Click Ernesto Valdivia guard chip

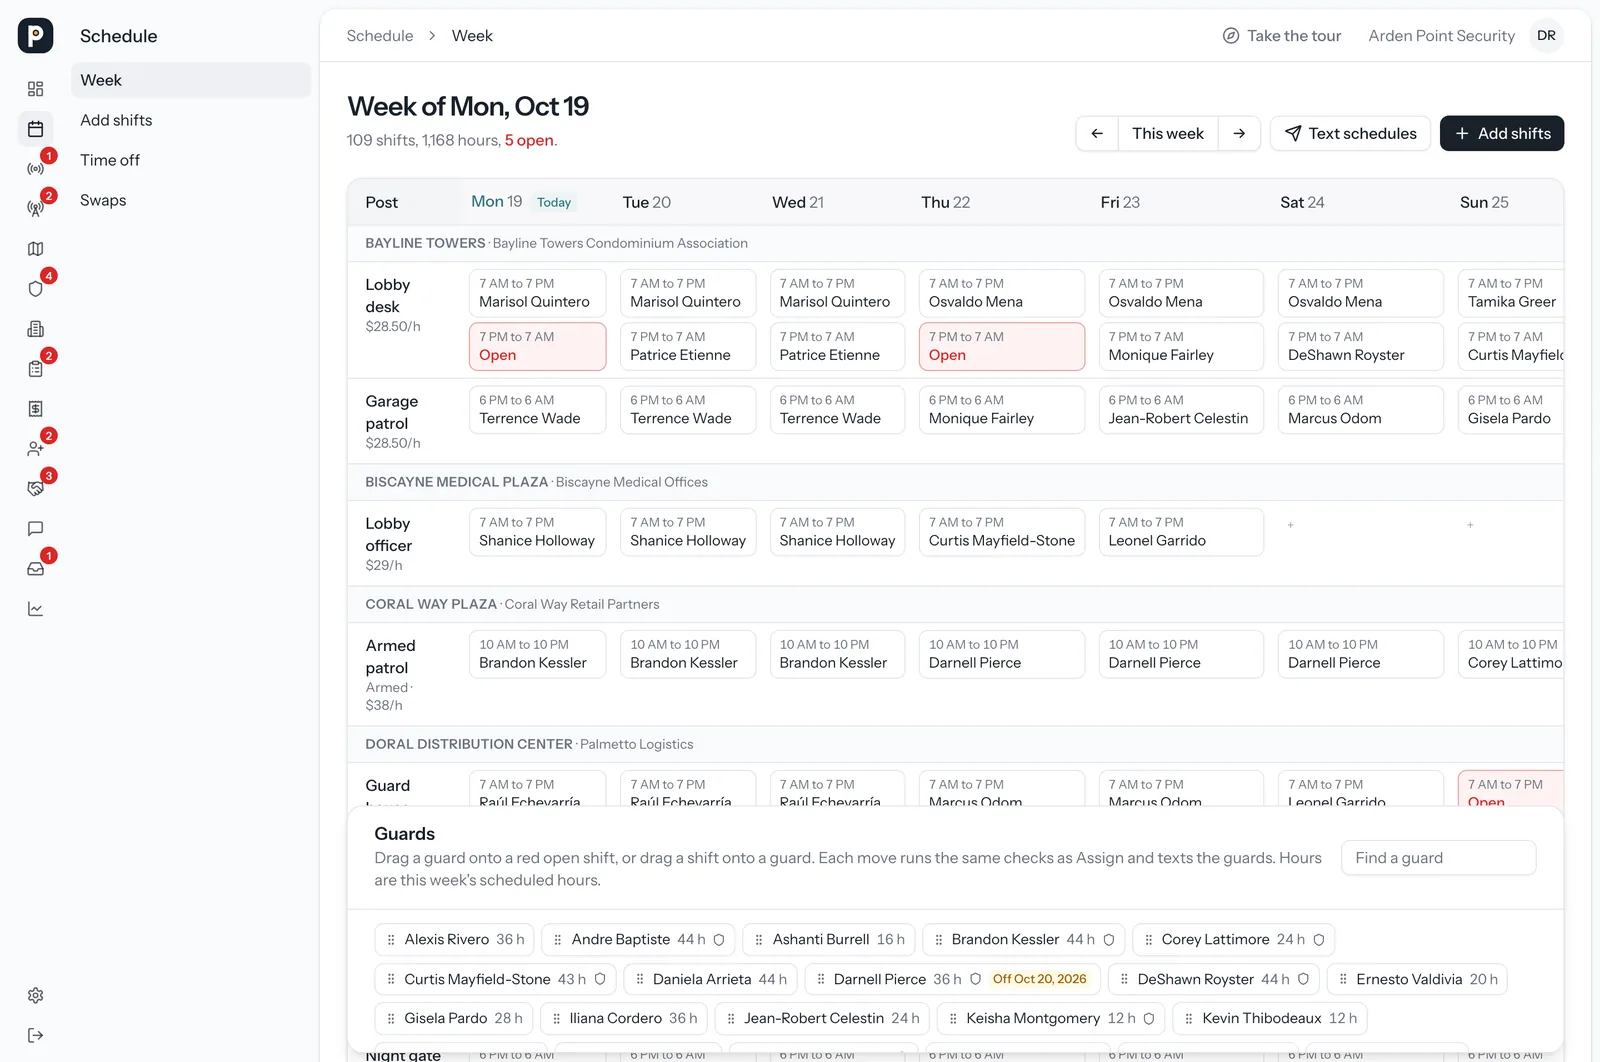pyautogui.click(x=1417, y=979)
